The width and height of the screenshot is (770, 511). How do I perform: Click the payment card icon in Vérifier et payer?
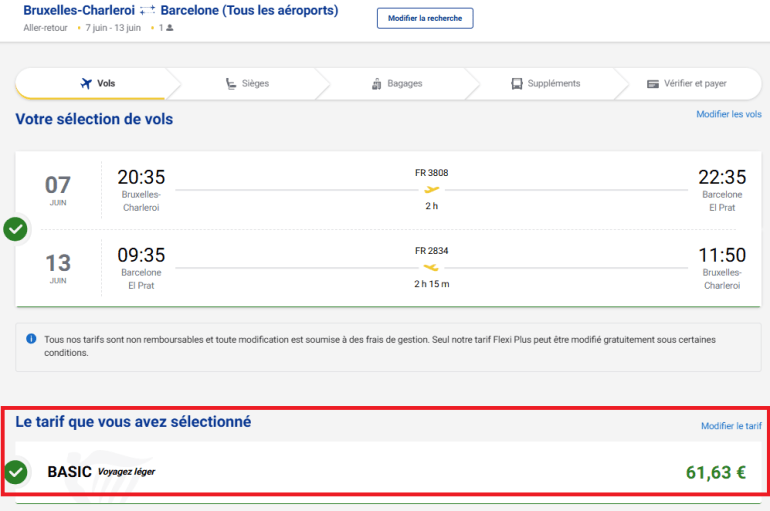click(652, 84)
